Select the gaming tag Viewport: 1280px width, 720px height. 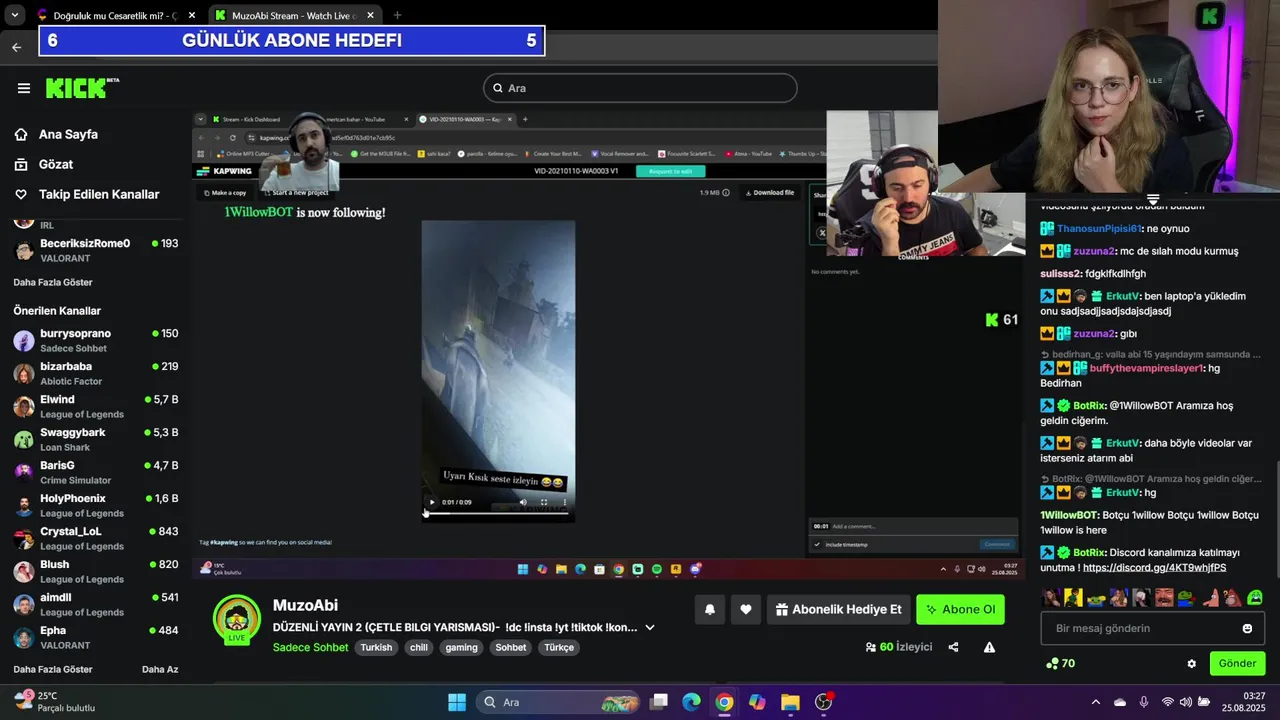(x=461, y=647)
